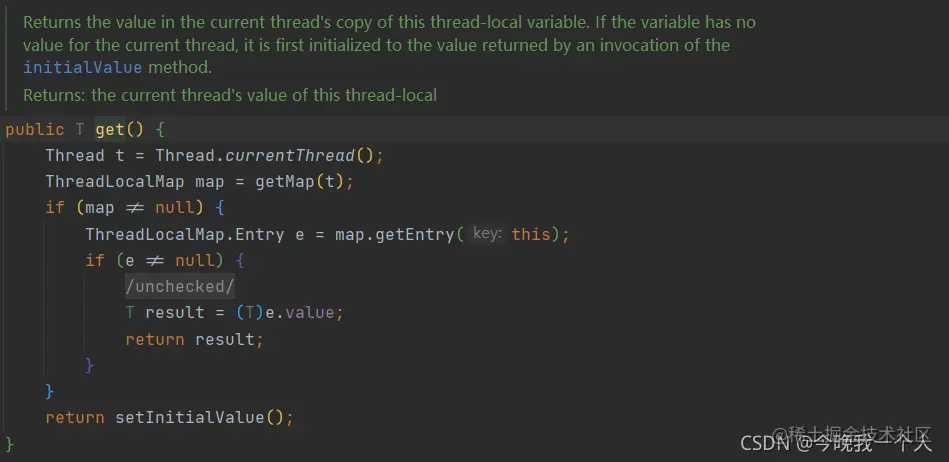Click the final closing brace of get()

(9, 444)
